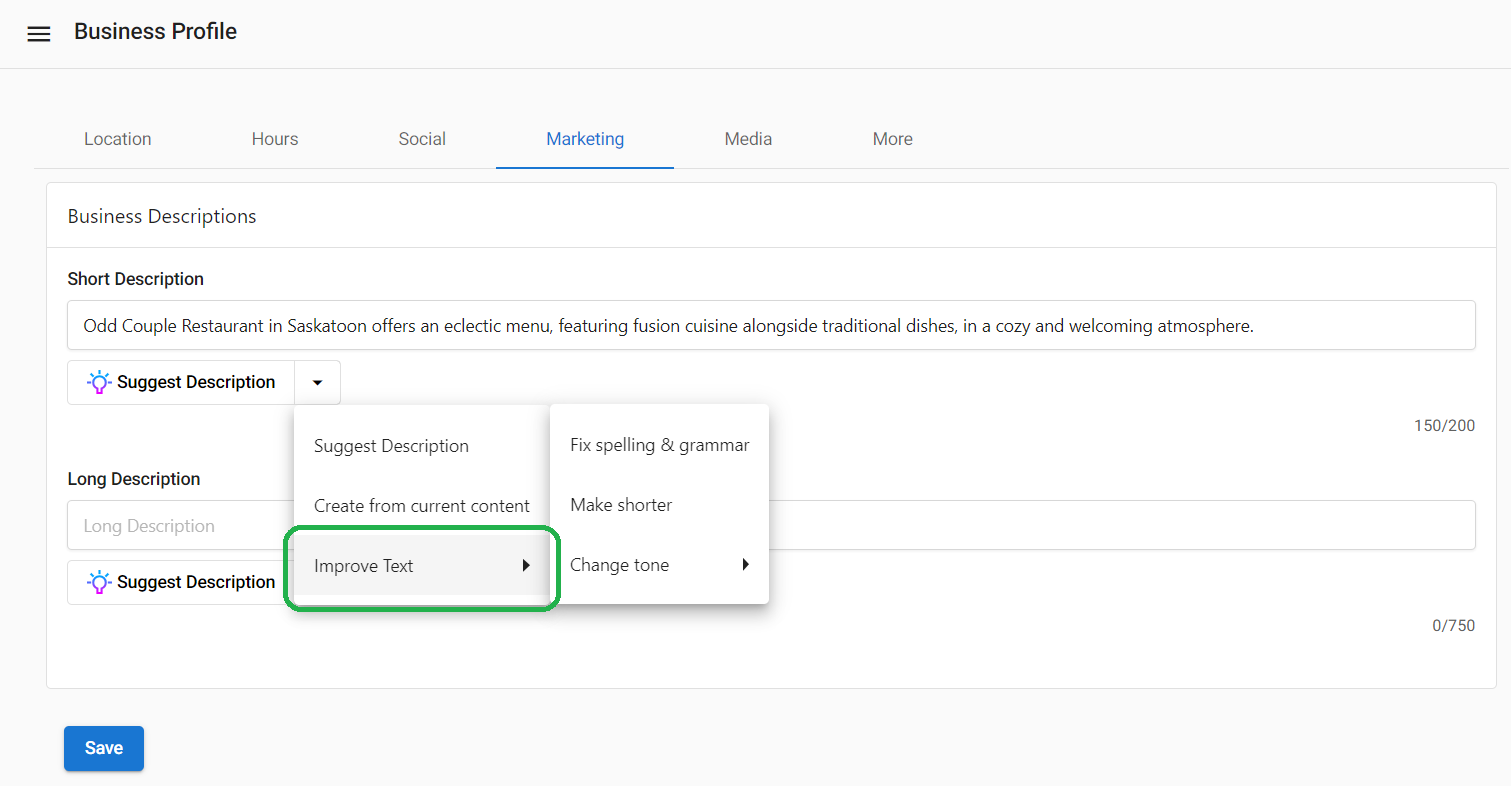Expand the More tab
This screenshot has height=786, width=1511.
pyautogui.click(x=892, y=139)
